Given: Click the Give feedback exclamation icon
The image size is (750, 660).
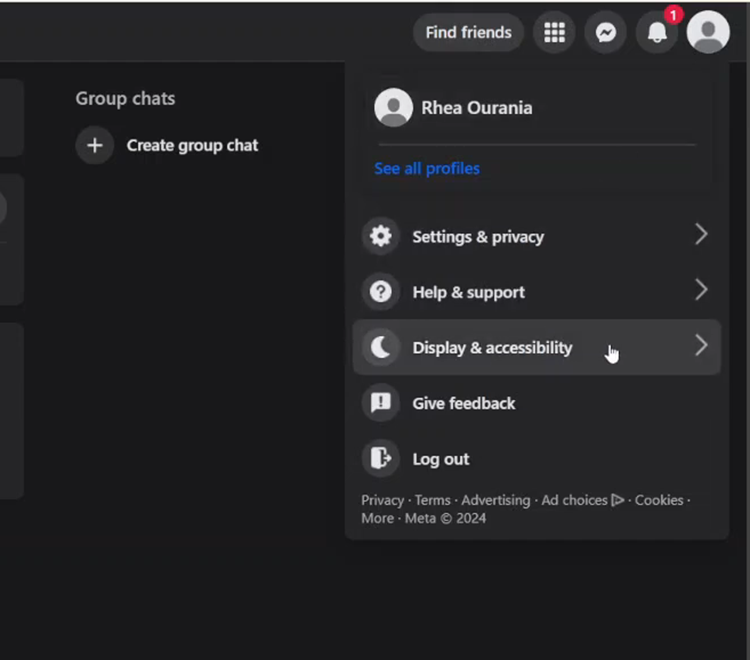Looking at the screenshot, I should pyautogui.click(x=381, y=403).
